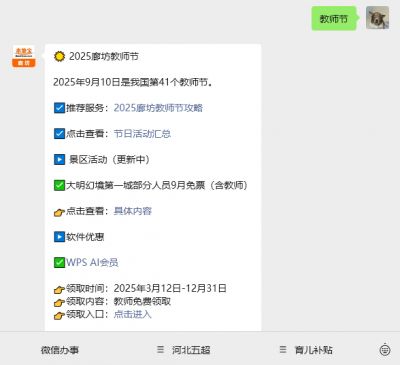The height and width of the screenshot is (365, 400).
Task: Click pointing hand icon beside 领取时间
Action: 59,289
